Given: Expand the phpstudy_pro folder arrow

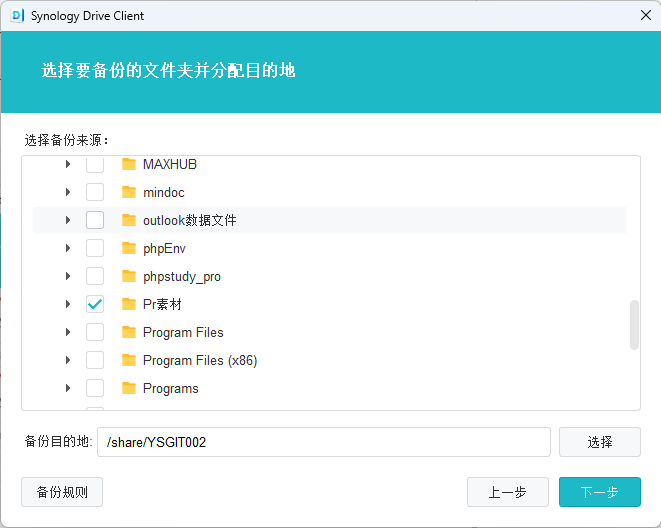Looking at the screenshot, I should click(68, 276).
